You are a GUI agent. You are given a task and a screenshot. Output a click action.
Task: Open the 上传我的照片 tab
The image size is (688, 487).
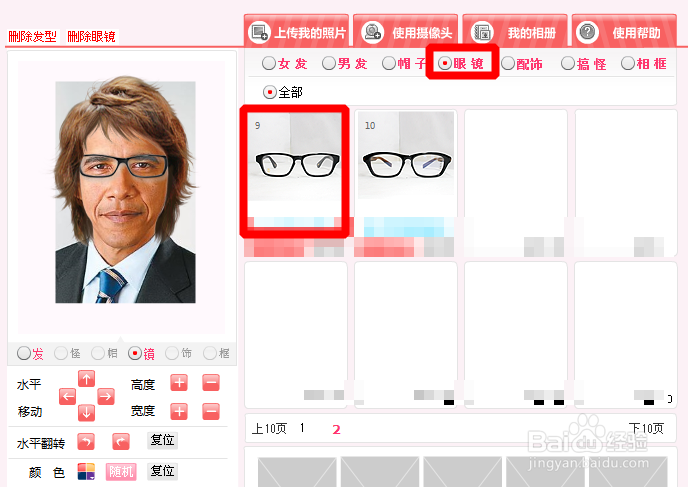(x=297, y=31)
